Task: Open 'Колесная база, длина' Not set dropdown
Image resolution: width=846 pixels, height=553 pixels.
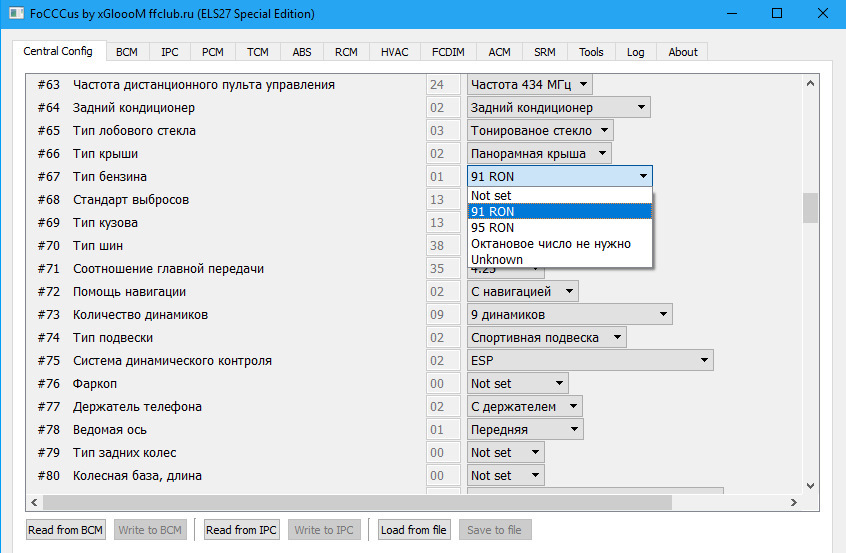Action: coord(506,476)
